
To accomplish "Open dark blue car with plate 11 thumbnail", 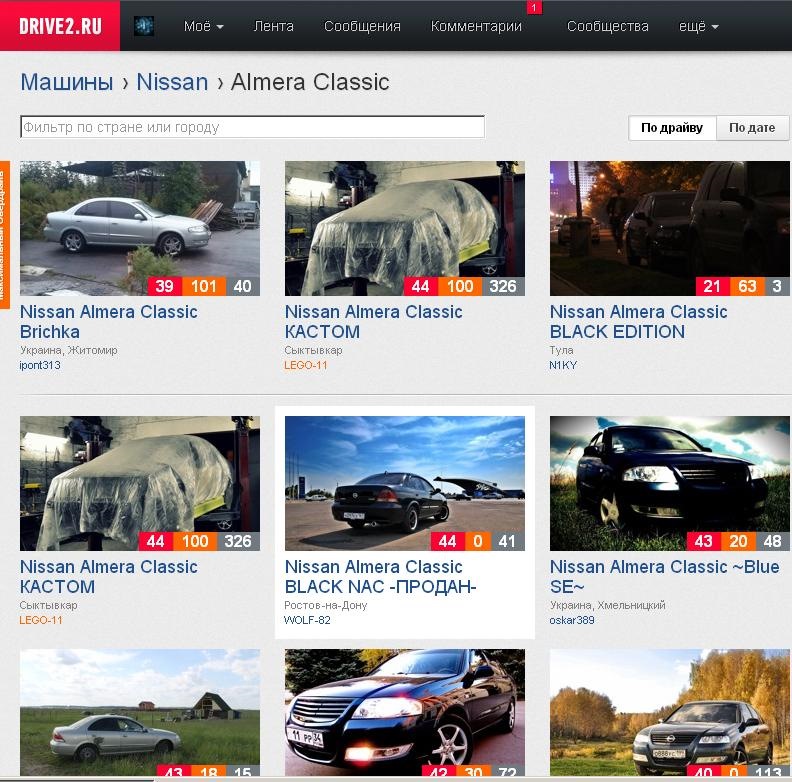I will [405, 712].
